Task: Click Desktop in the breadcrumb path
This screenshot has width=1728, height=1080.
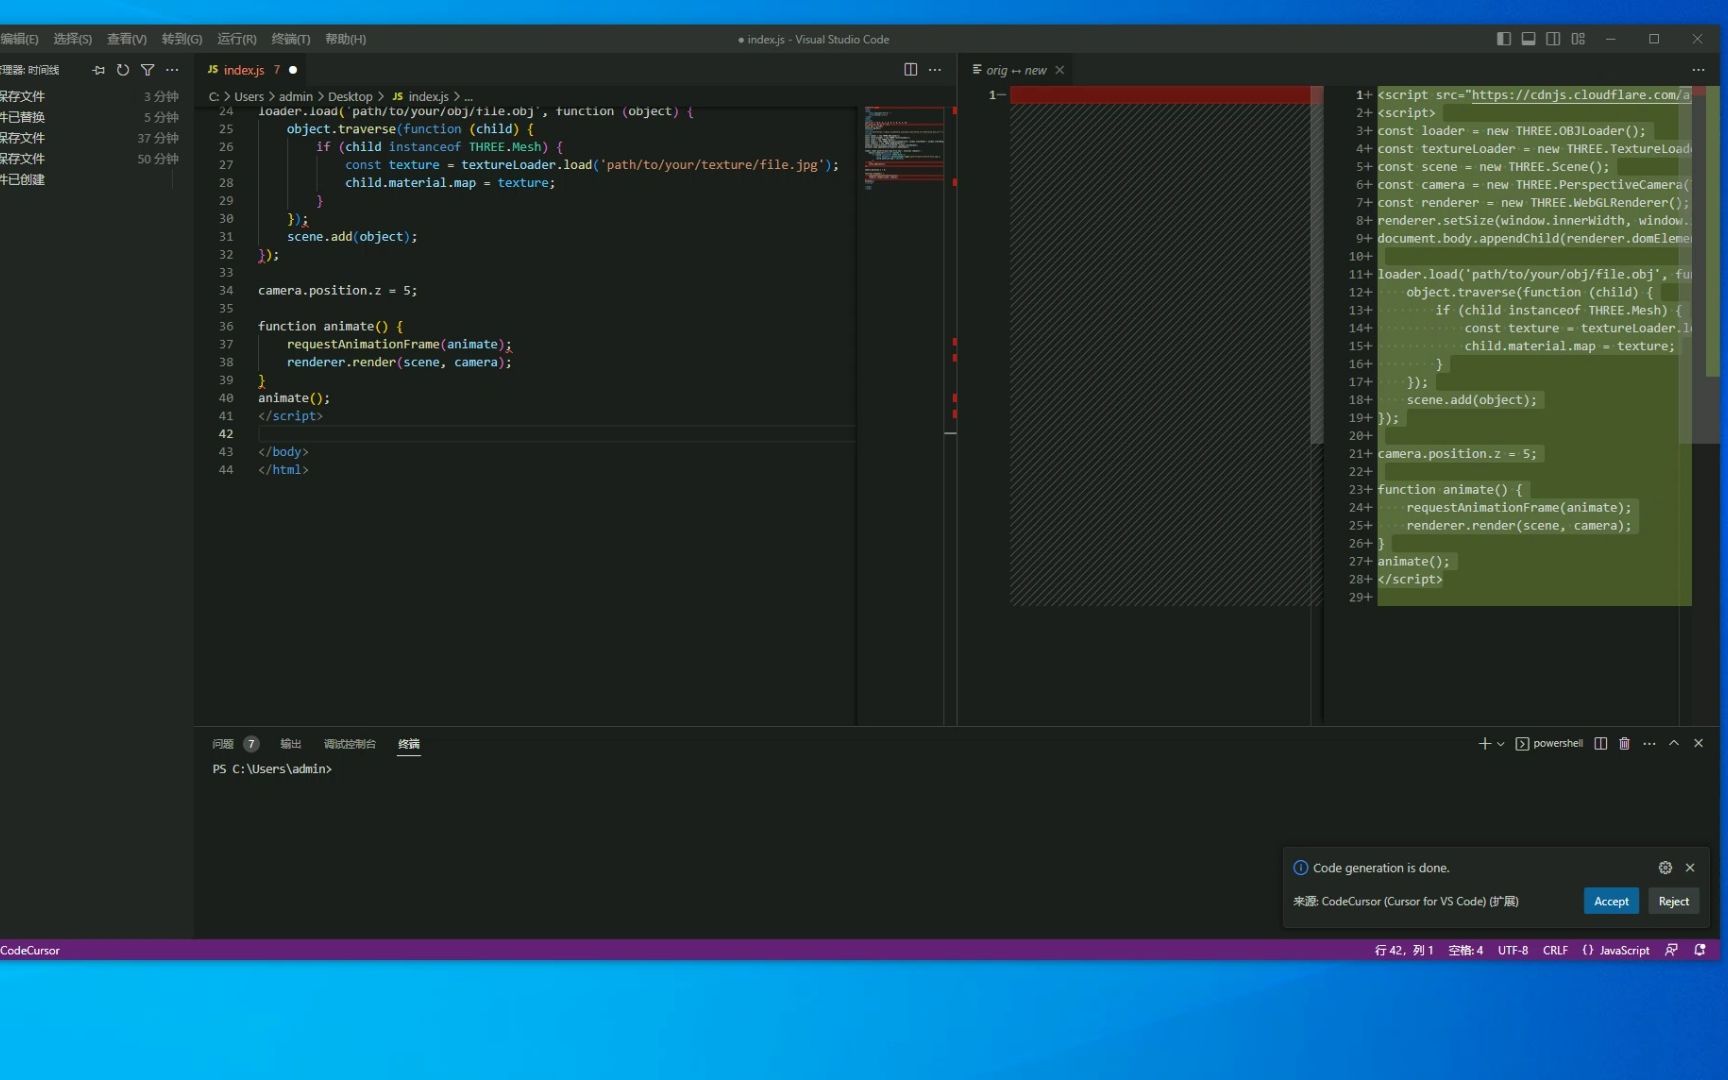Action: click(350, 97)
